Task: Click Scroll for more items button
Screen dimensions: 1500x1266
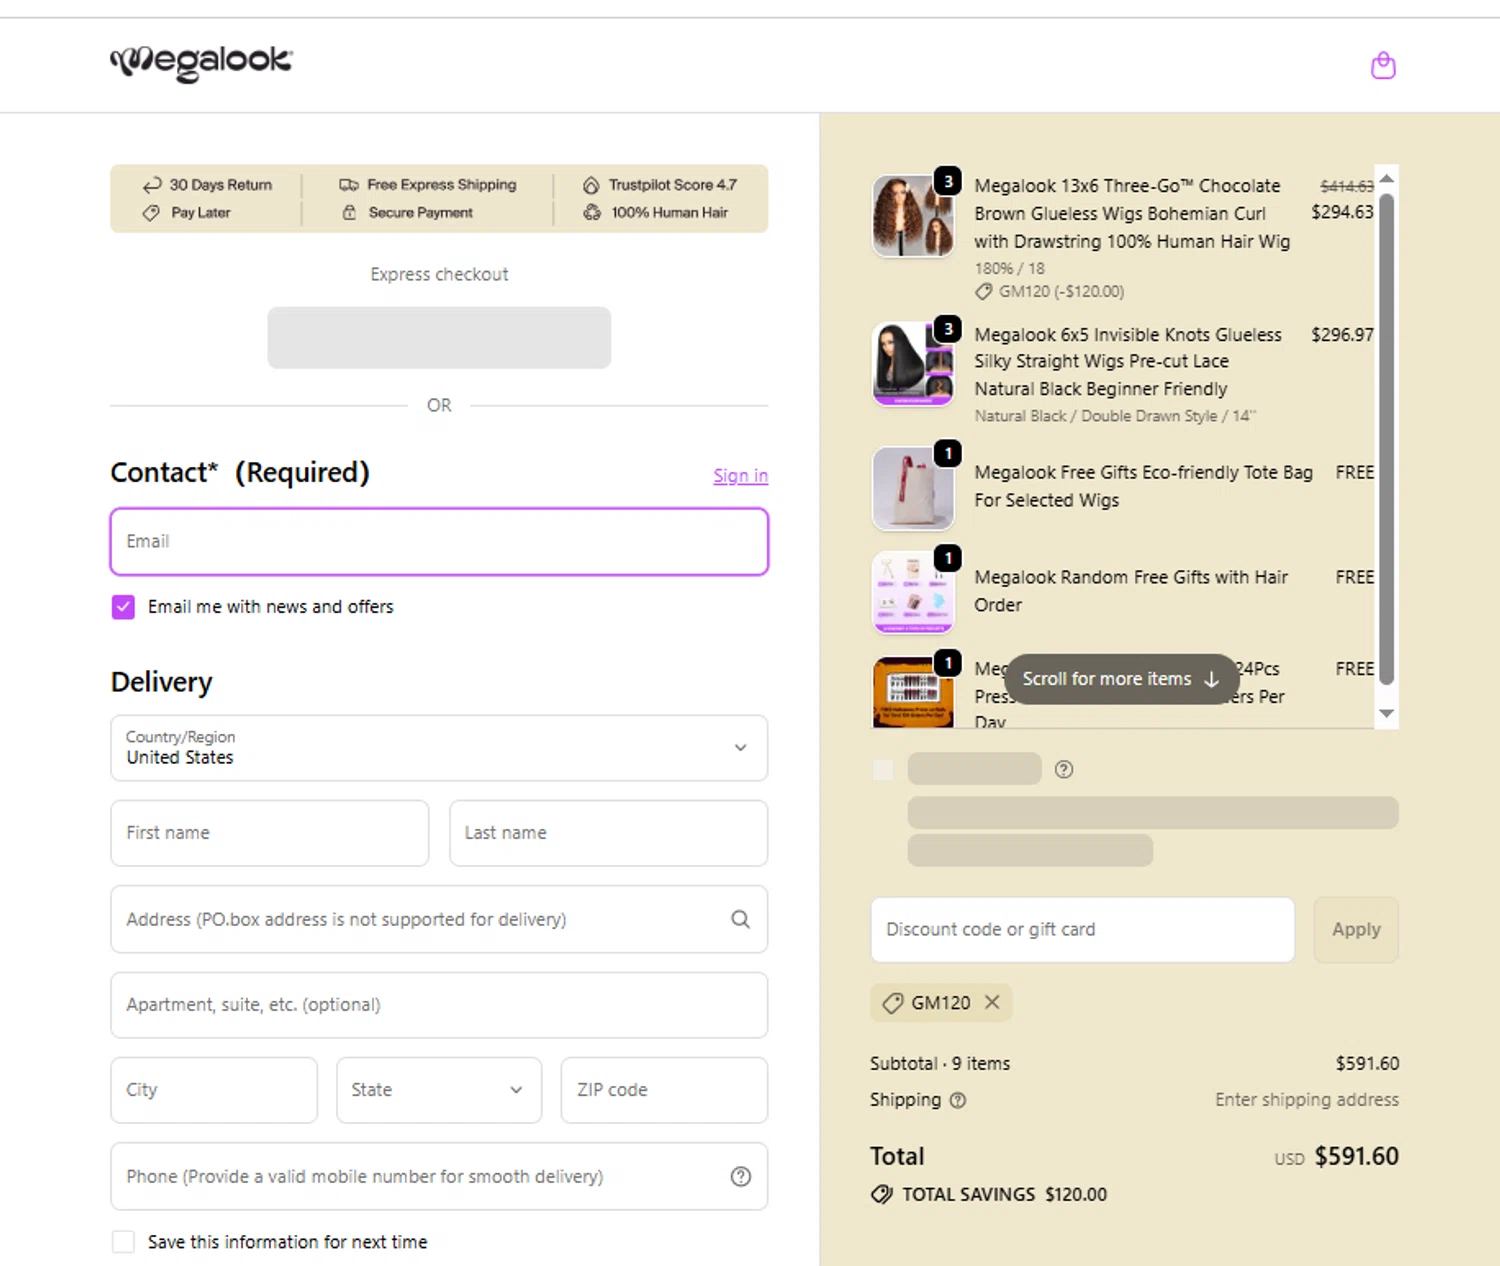Action: [x=1121, y=679]
